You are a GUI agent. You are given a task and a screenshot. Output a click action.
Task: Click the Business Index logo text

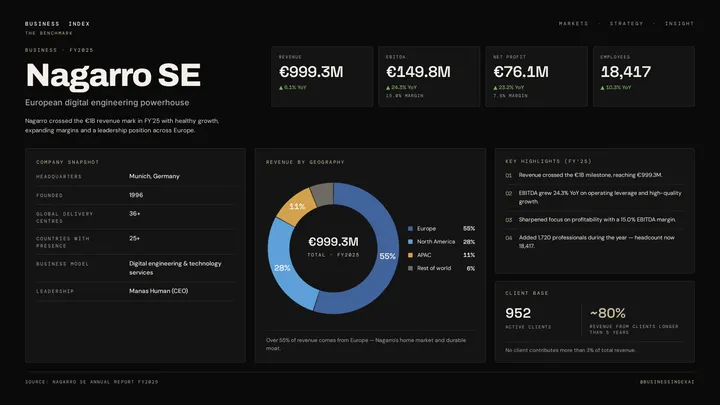point(57,24)
